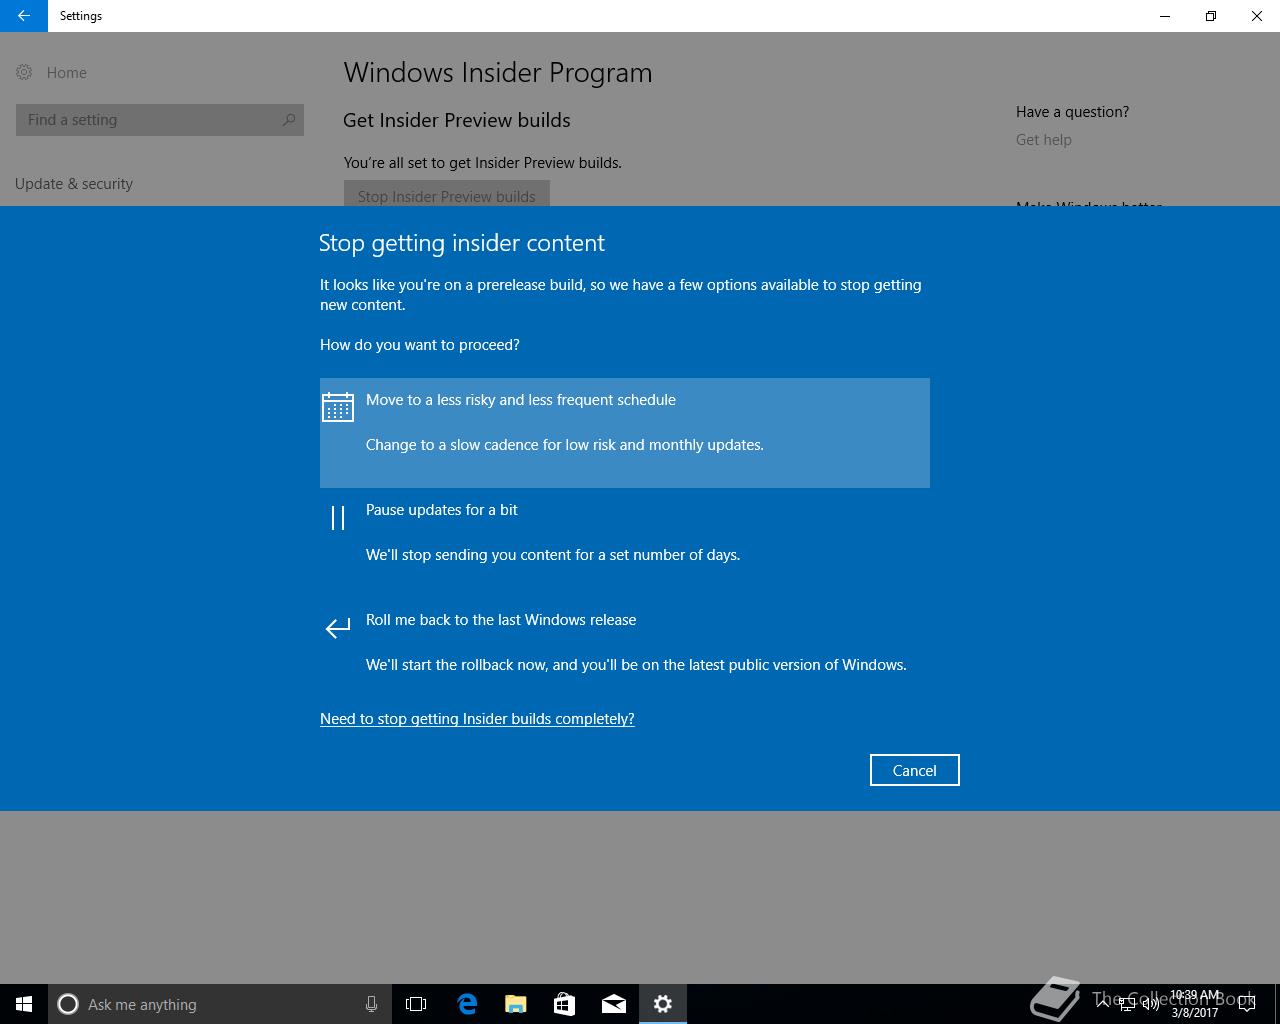Open Mail app from taskbar
Viewport: 1280px width, 1024px height.
coord(613,1004)
